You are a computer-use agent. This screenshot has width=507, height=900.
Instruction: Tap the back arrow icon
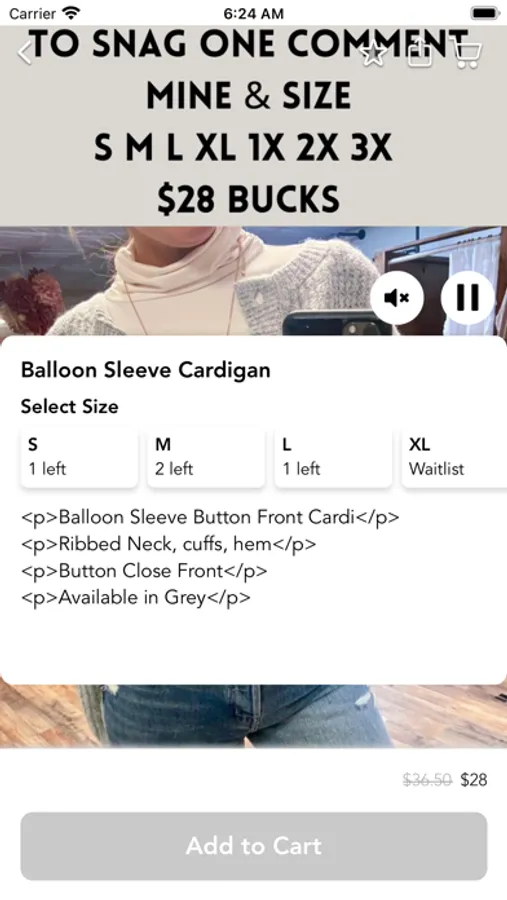(25, 53)
